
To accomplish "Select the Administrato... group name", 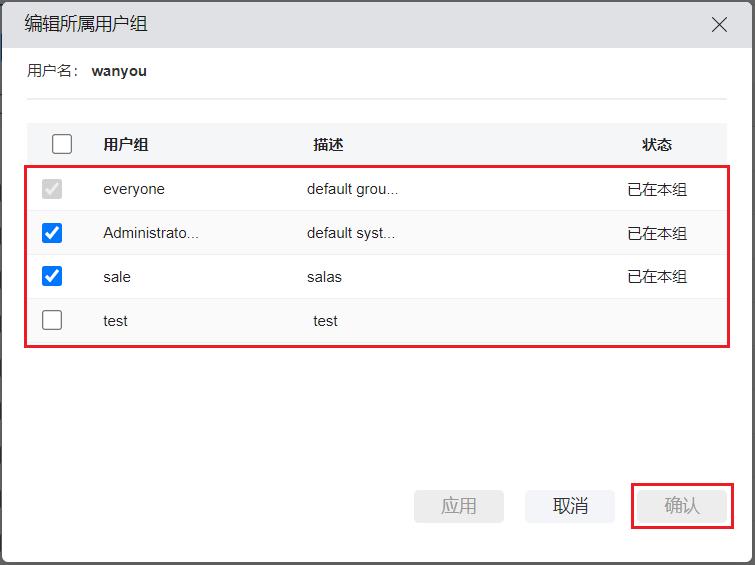I will coord(151,233).
